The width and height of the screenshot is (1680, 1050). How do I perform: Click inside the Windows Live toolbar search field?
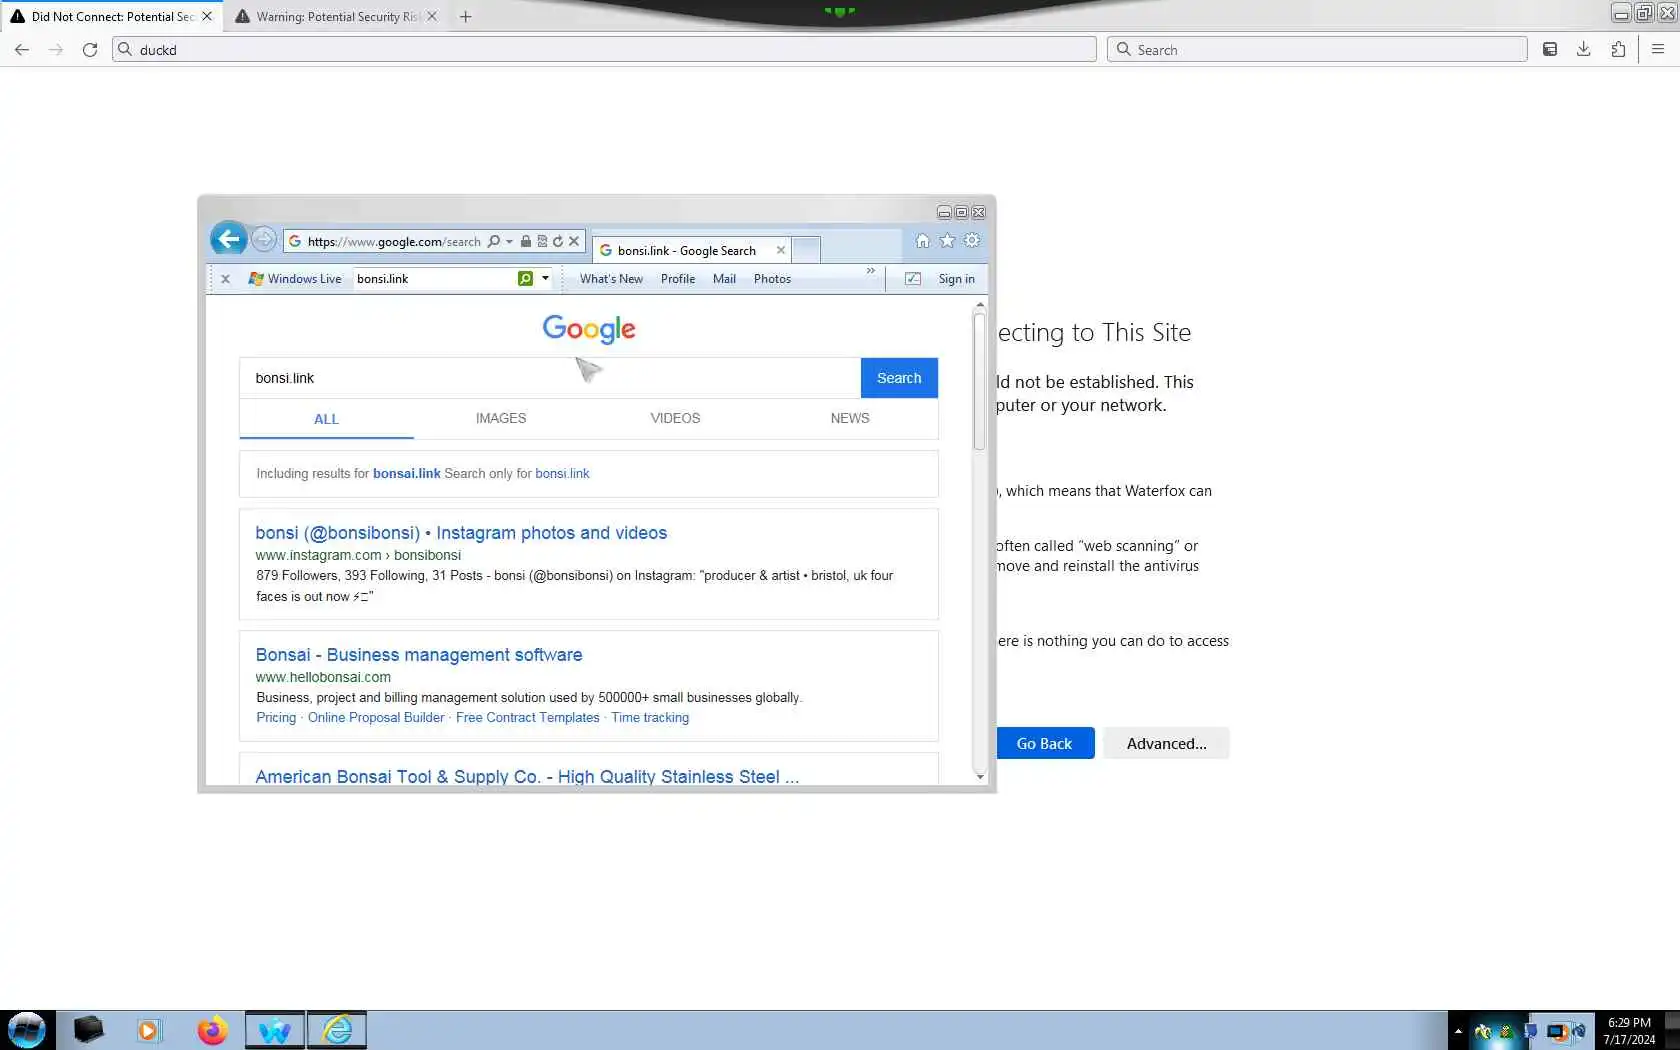tap(435, 278)
